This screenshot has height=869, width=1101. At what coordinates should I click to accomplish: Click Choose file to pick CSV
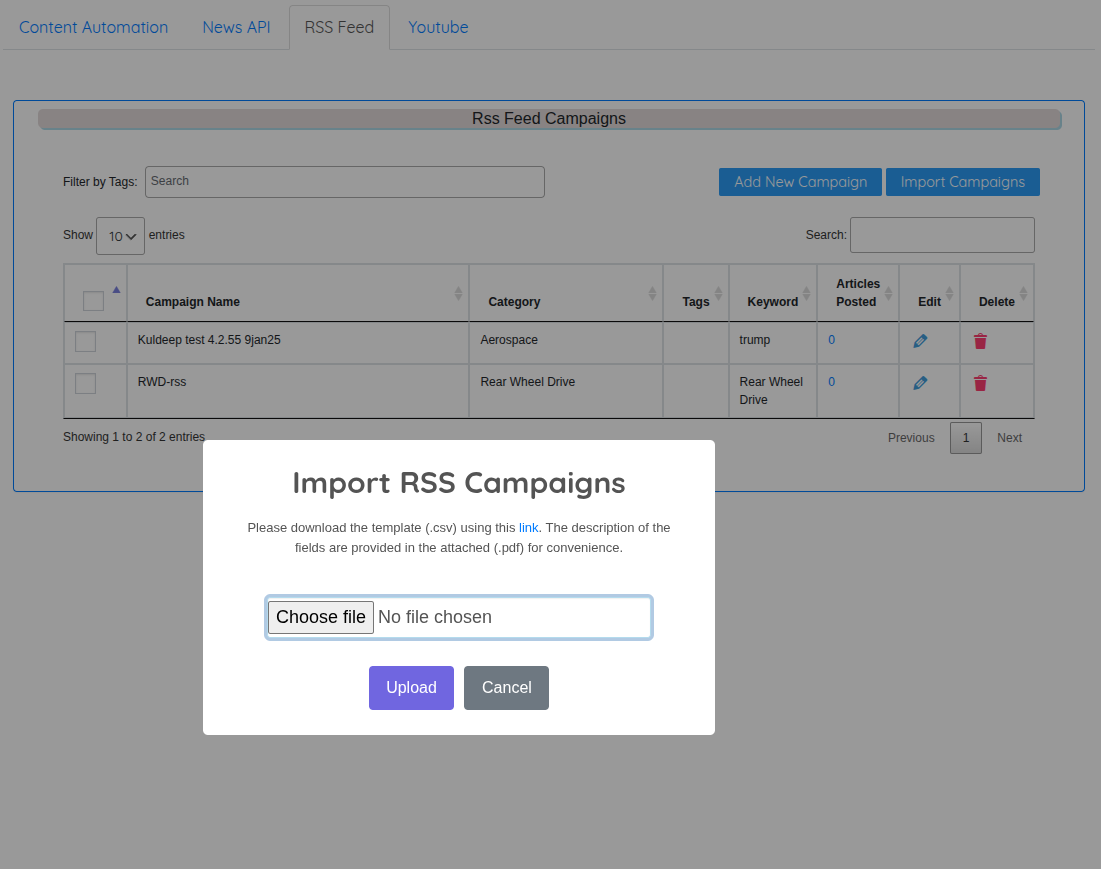[x=321, y=617]
